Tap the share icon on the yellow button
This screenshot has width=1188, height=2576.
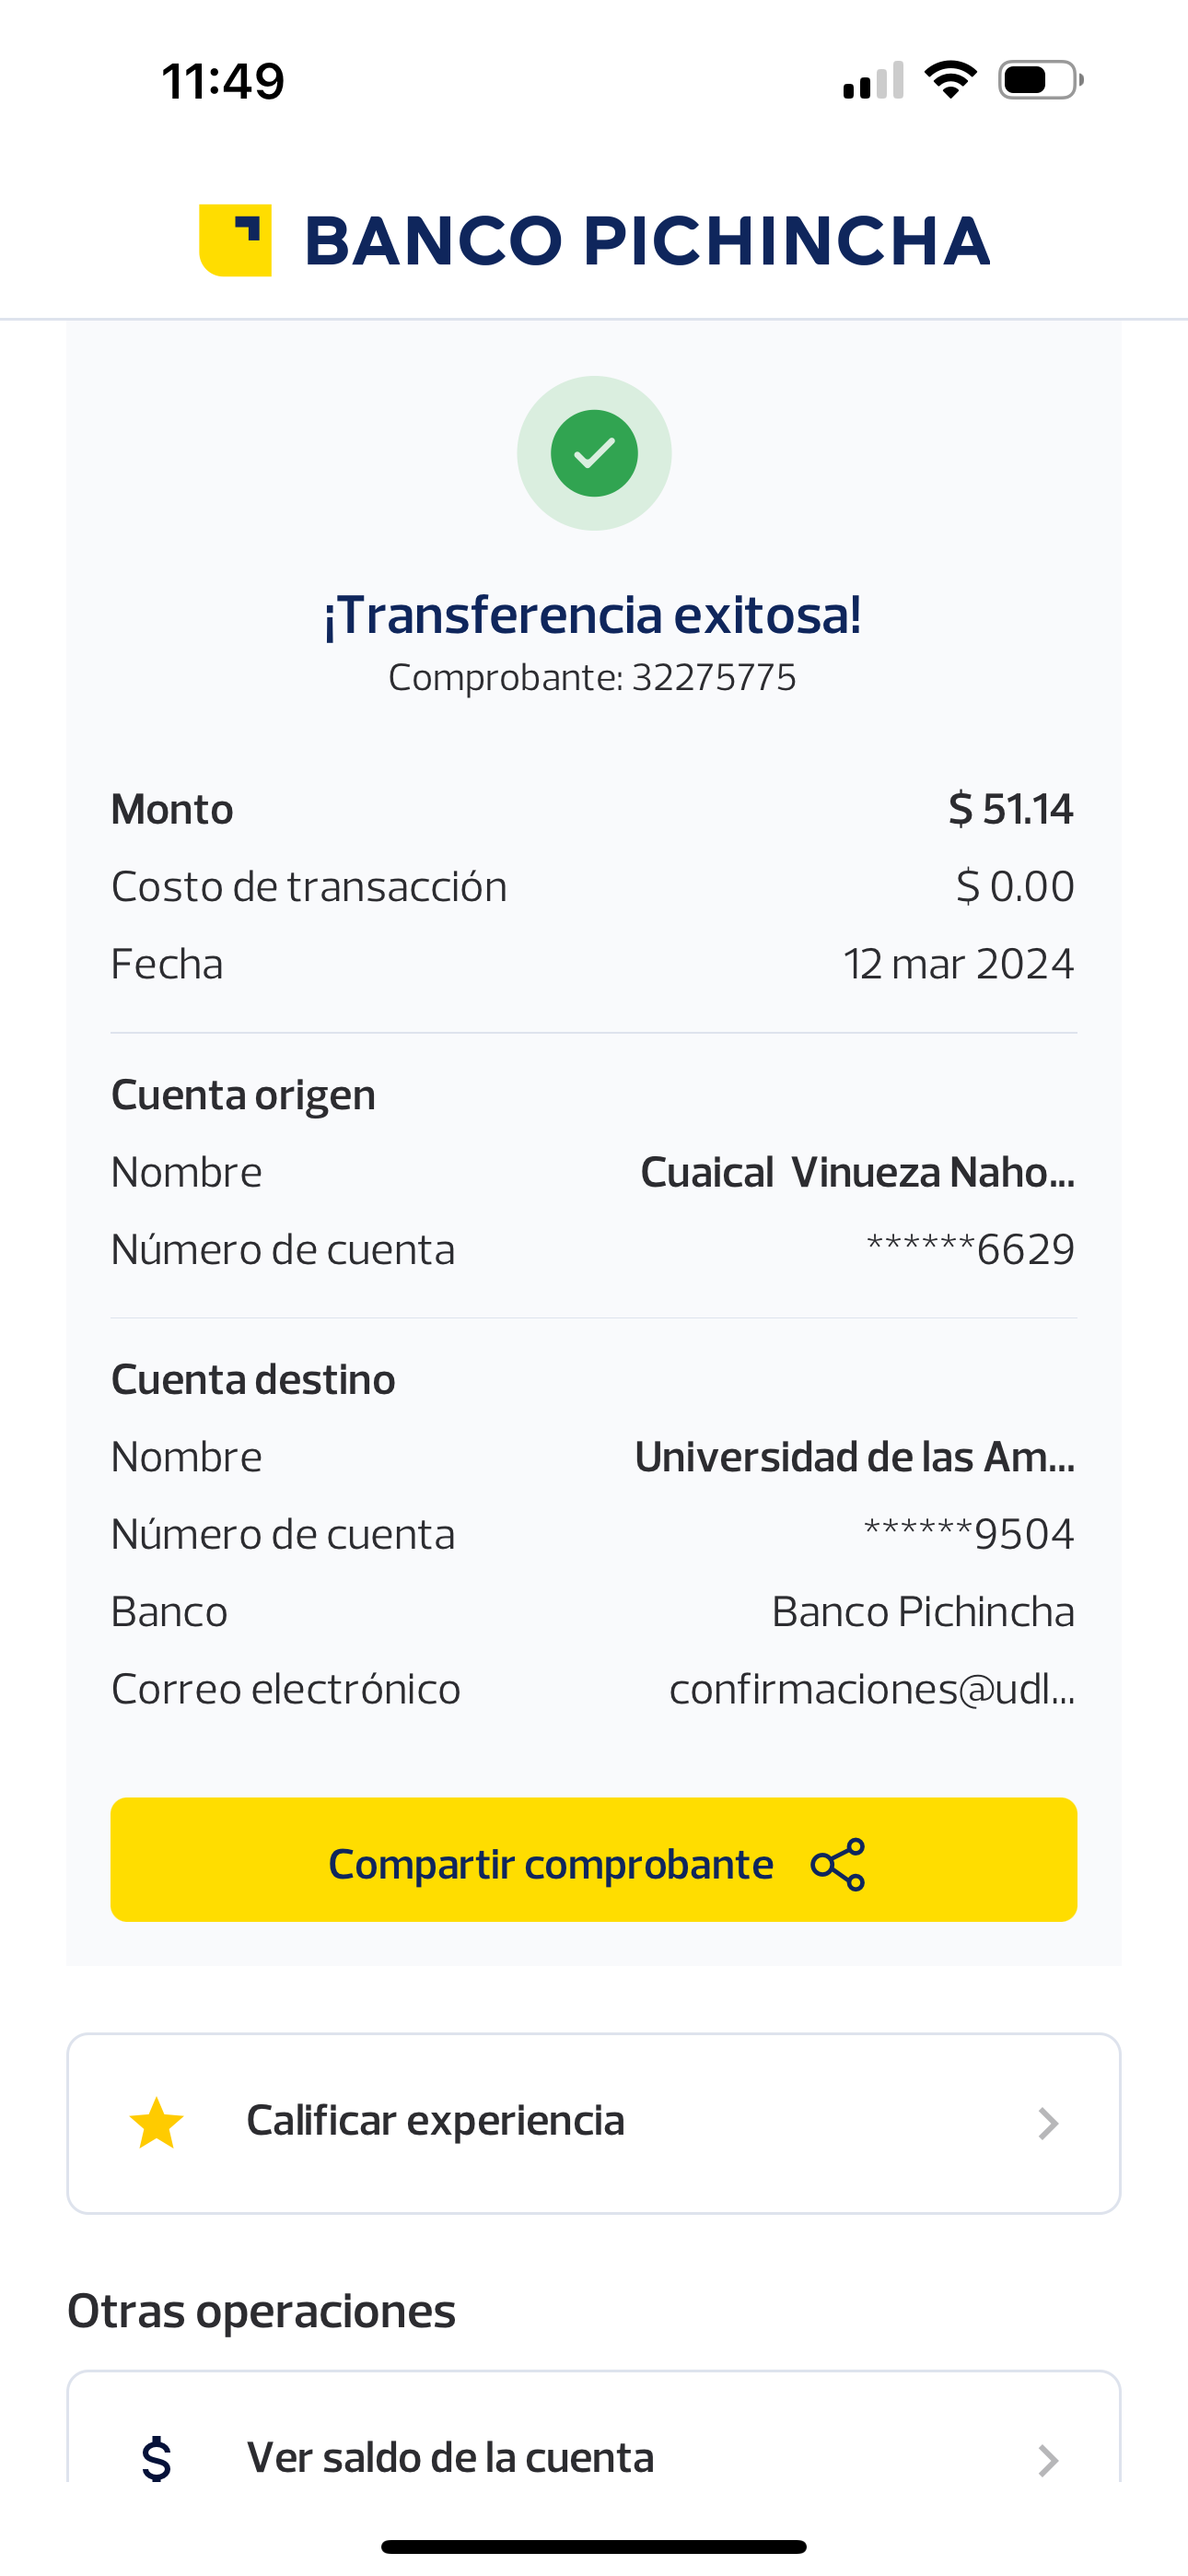tap(838, 1864)
